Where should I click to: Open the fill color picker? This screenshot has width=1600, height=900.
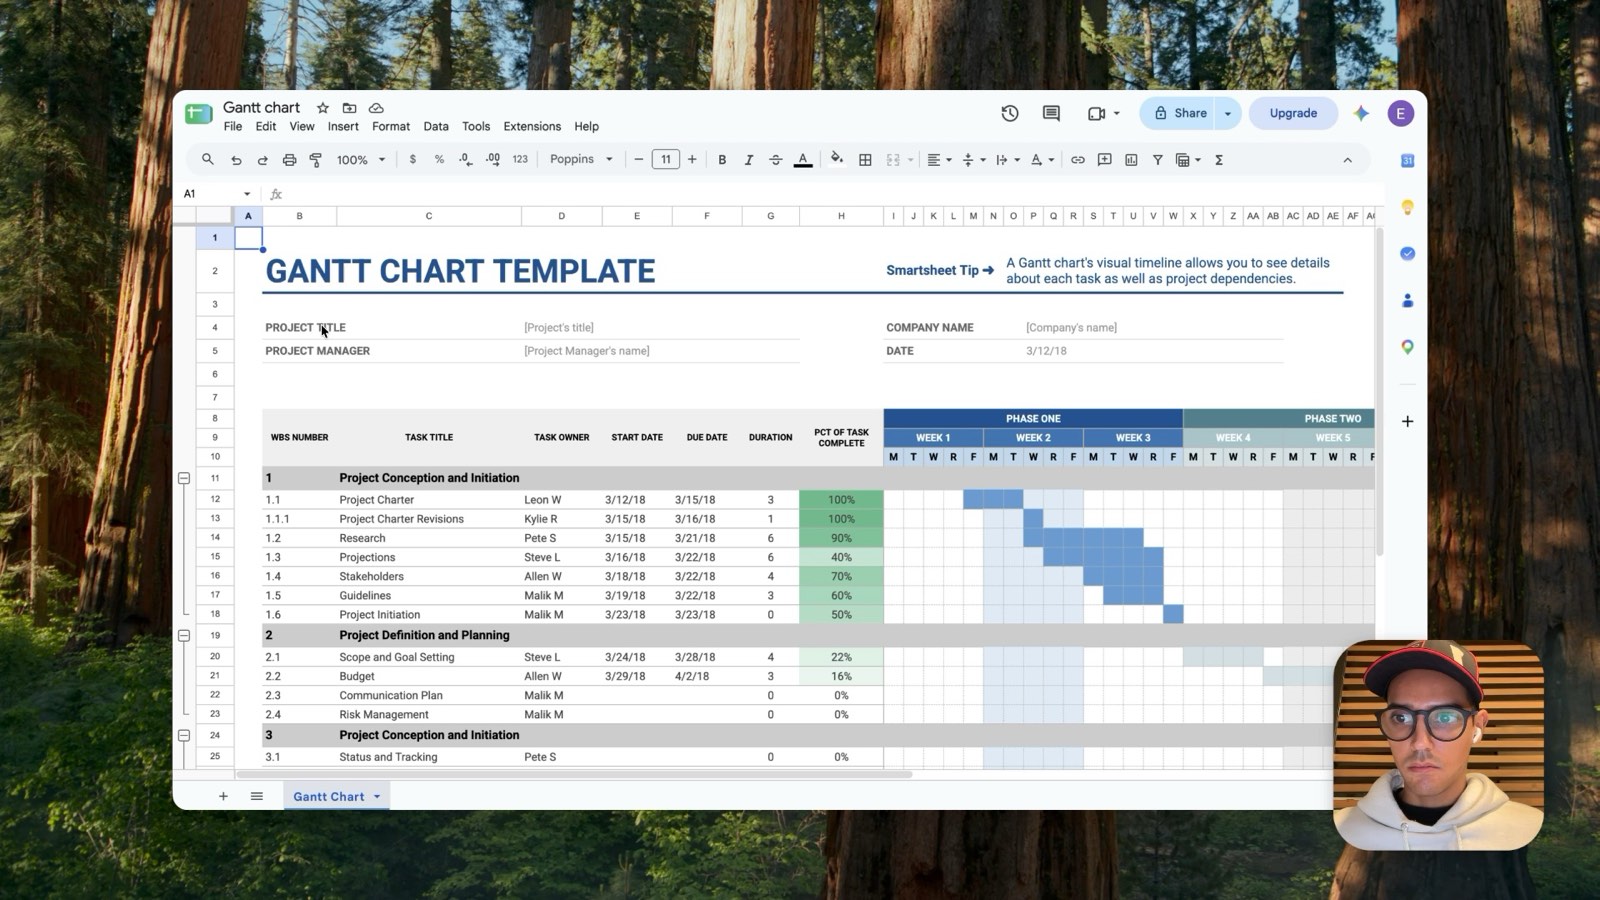point(836,159)
